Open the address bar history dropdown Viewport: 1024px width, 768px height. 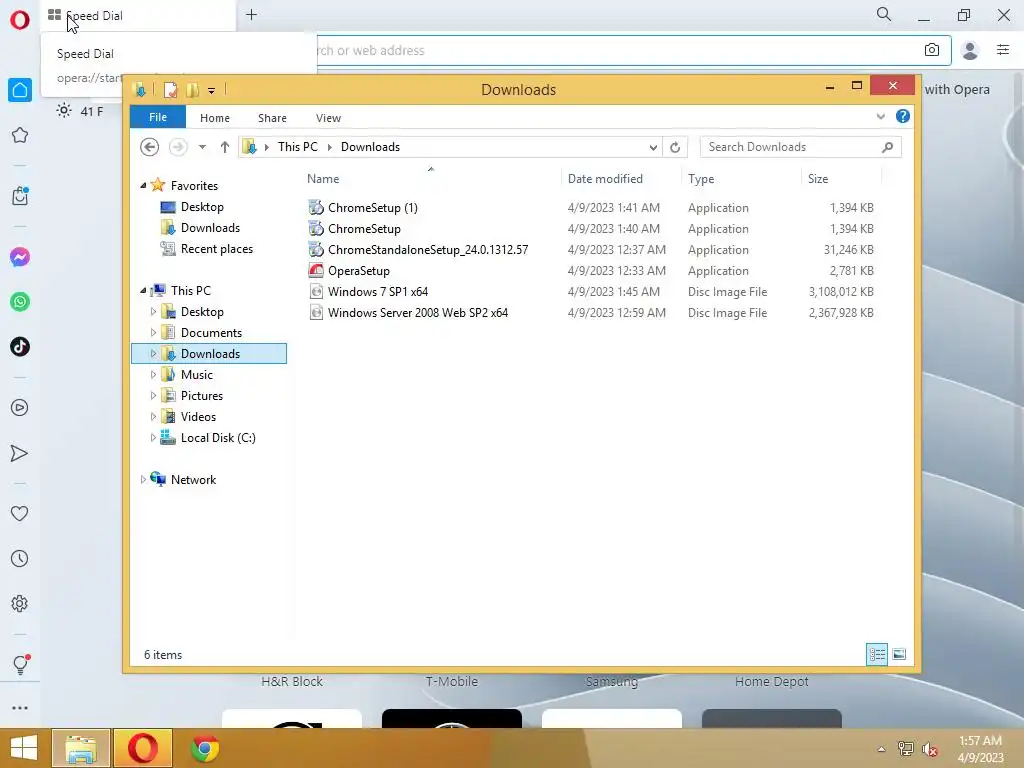coord(653,148)
